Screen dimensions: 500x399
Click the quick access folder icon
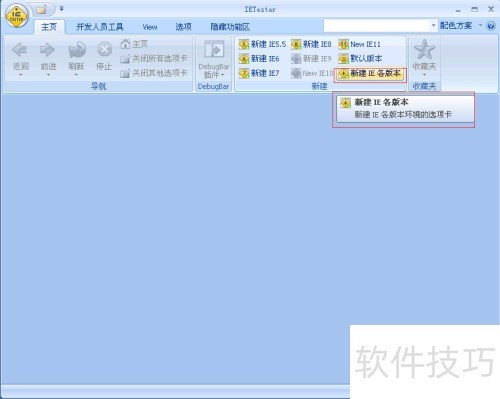pyautogui.click(x=41, y=10)
